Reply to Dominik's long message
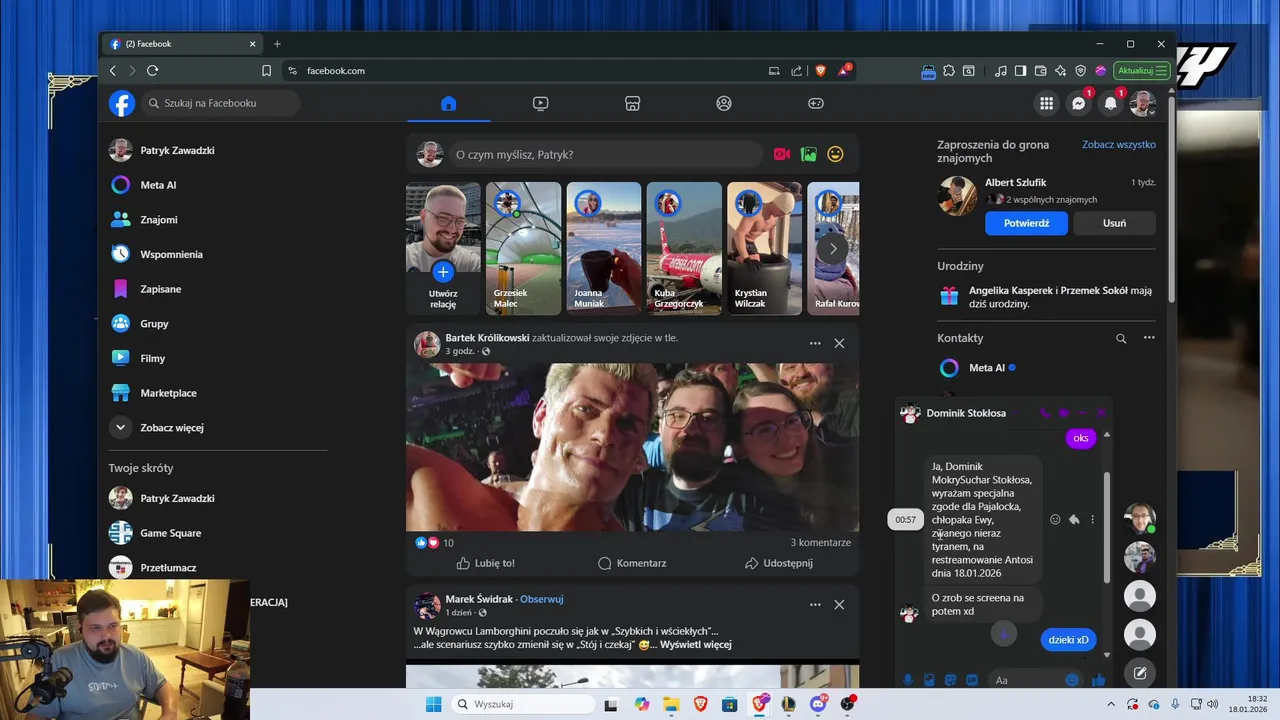 click(1074, 520)
